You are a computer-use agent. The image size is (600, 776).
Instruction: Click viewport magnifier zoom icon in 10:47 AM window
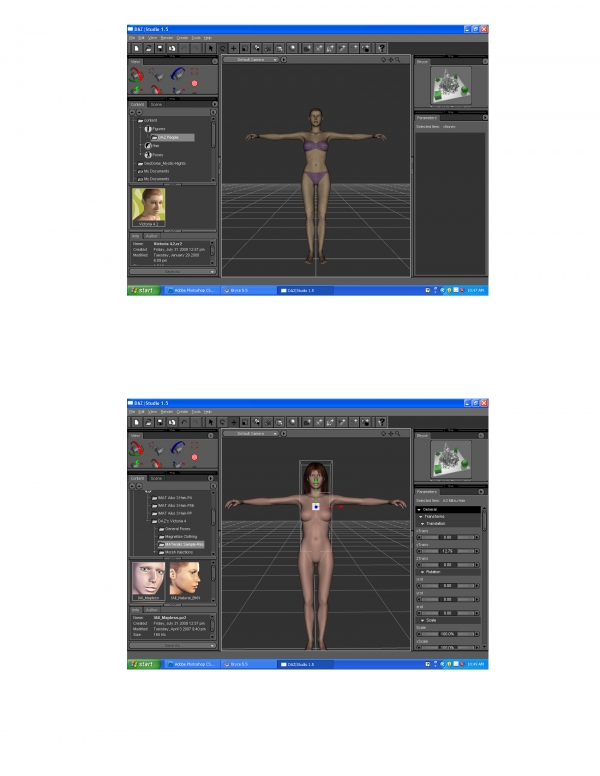click(x=398, y=60)
